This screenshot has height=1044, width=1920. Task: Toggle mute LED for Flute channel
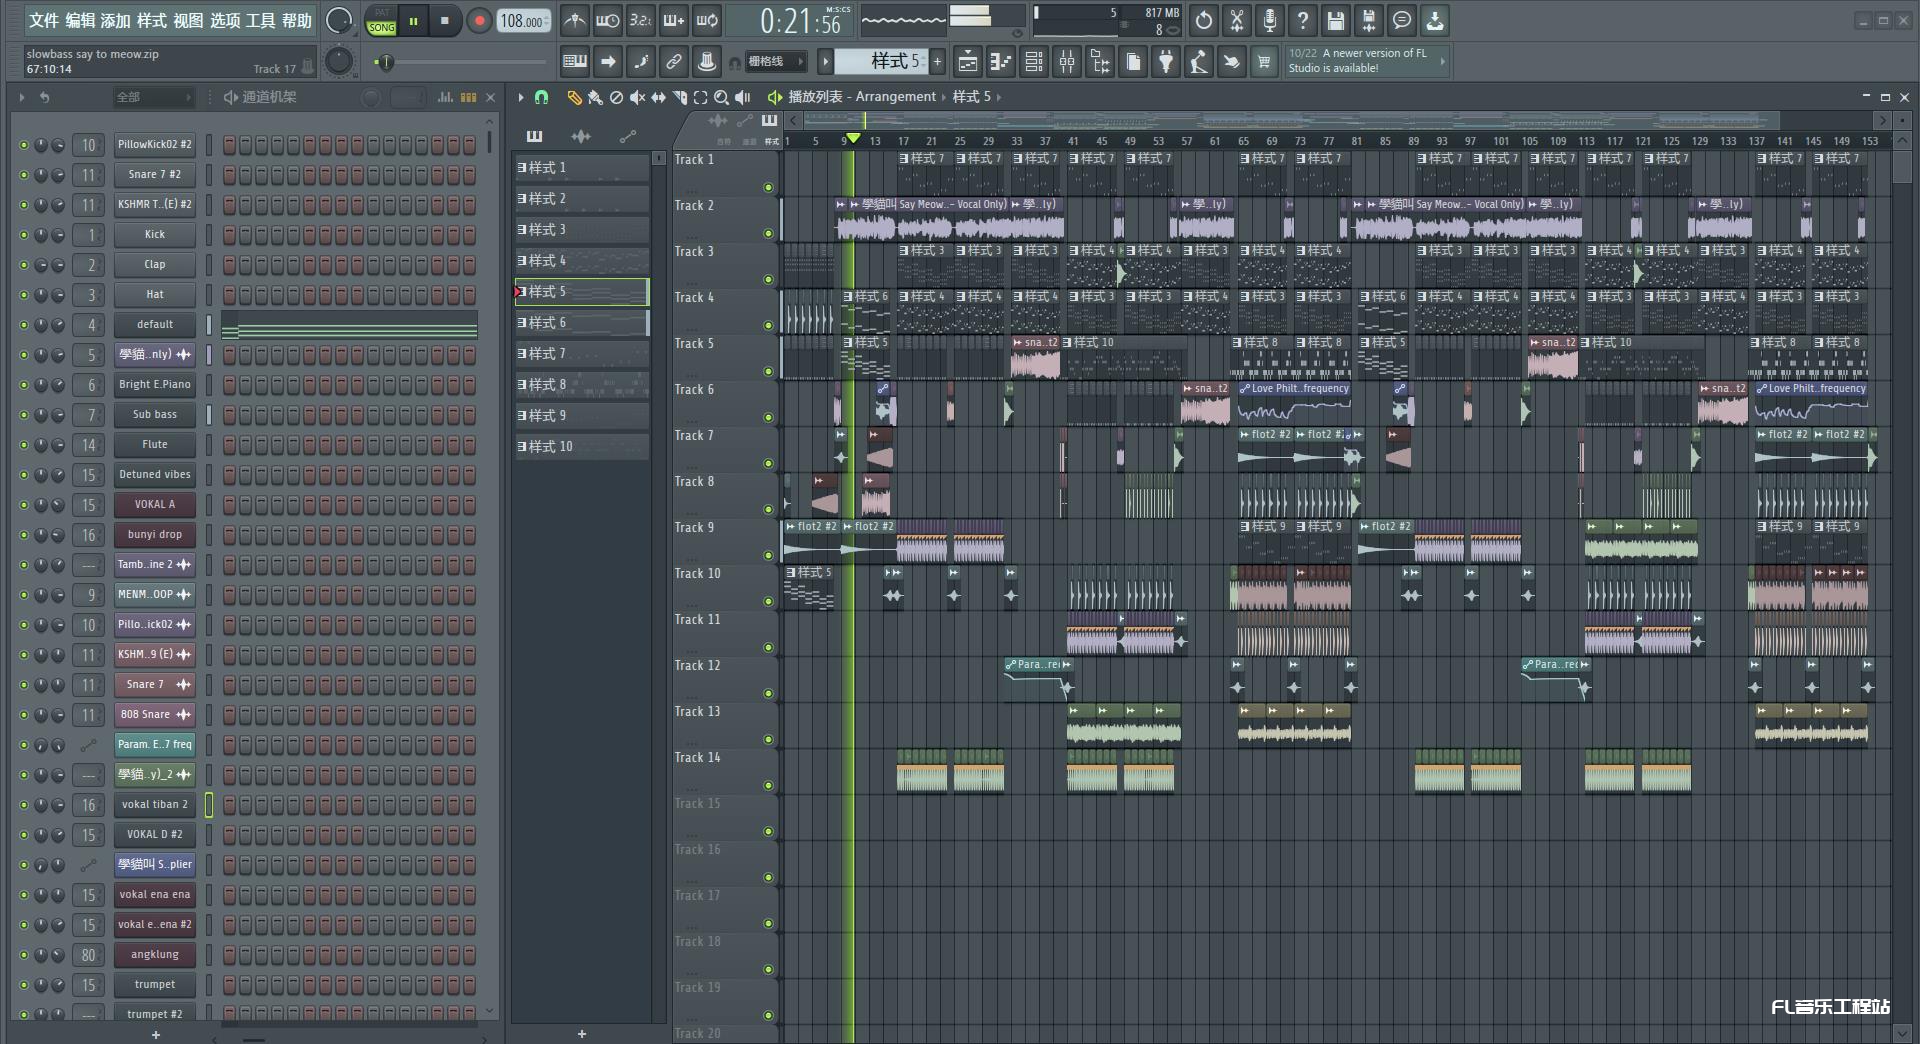pos(24,445)
